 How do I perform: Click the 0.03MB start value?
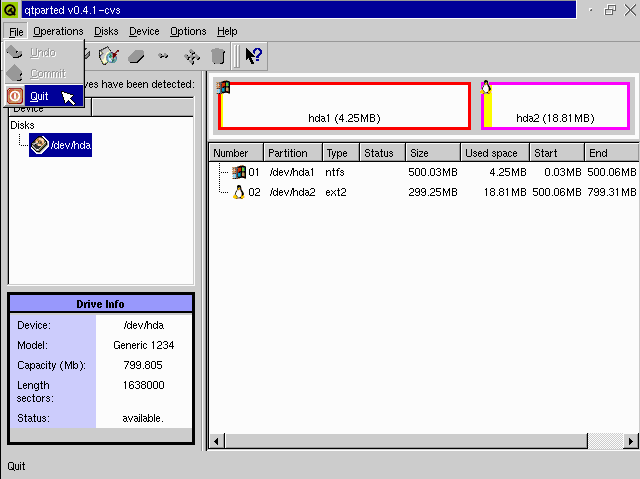(x=562, y=172)
